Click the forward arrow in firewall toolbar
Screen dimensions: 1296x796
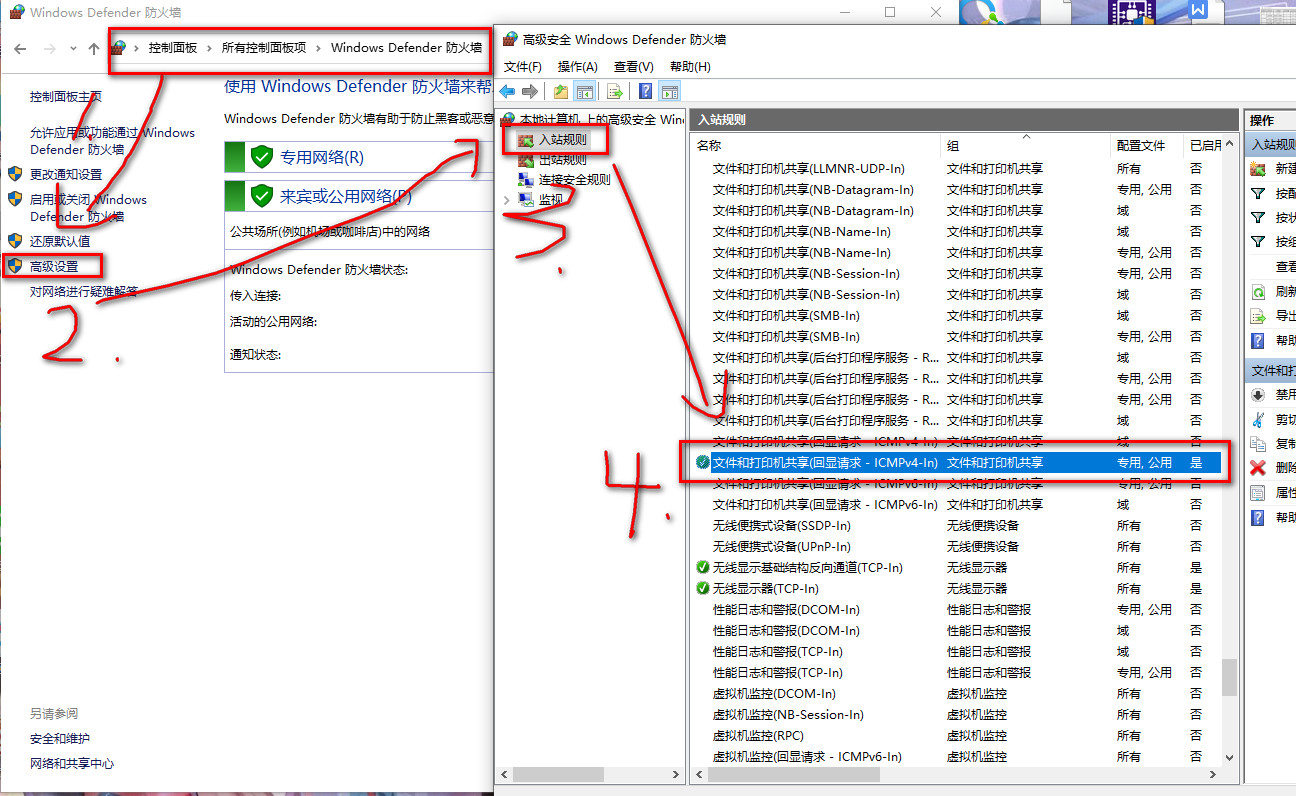pos(529,92)
